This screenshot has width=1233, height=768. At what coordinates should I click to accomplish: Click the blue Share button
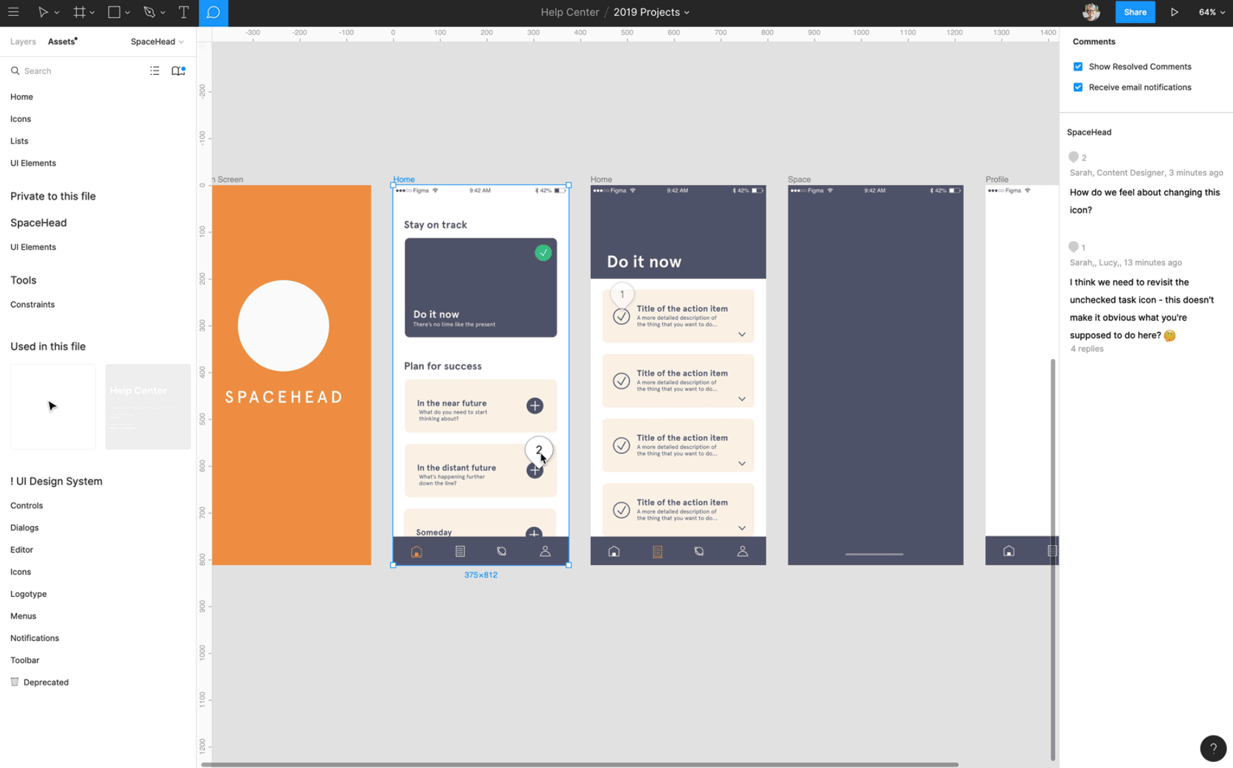click(1135, 12)
